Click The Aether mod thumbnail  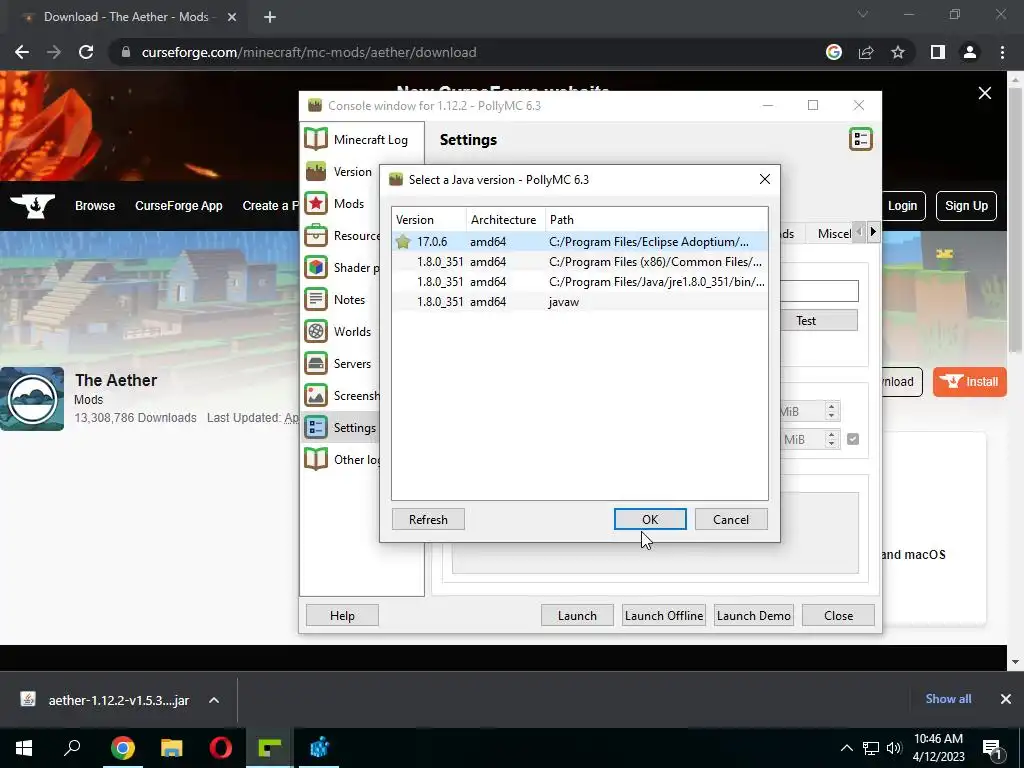[x=32, y=399]
